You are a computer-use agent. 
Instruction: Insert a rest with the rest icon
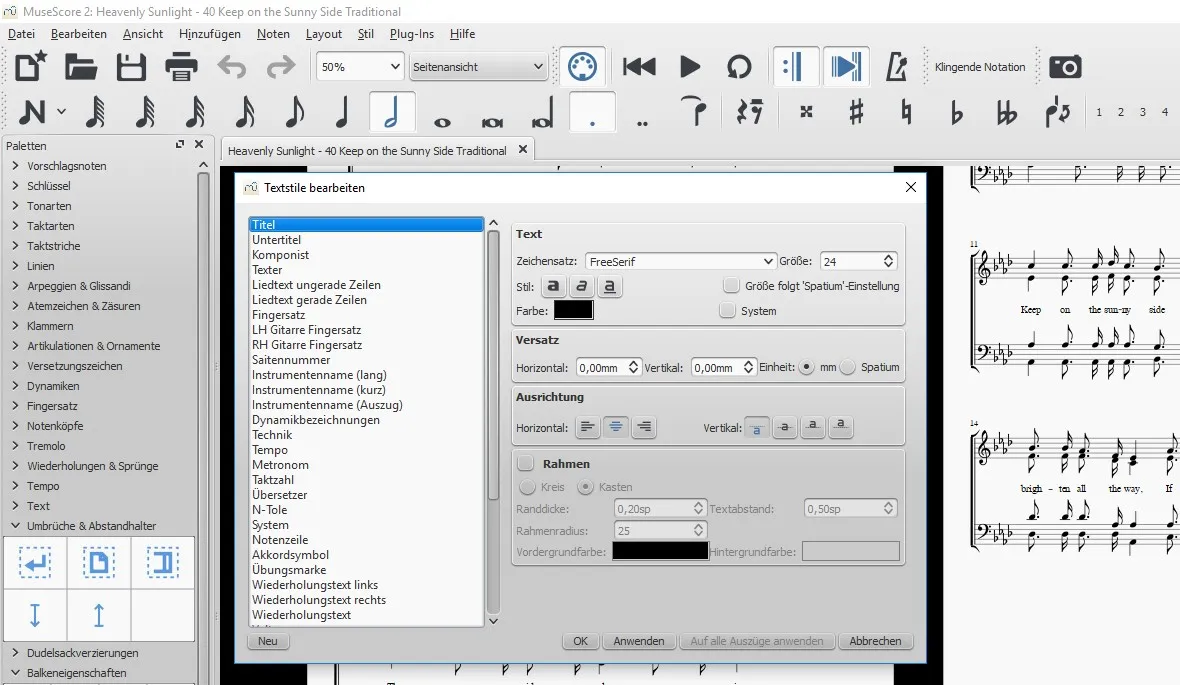click(749, 112)
